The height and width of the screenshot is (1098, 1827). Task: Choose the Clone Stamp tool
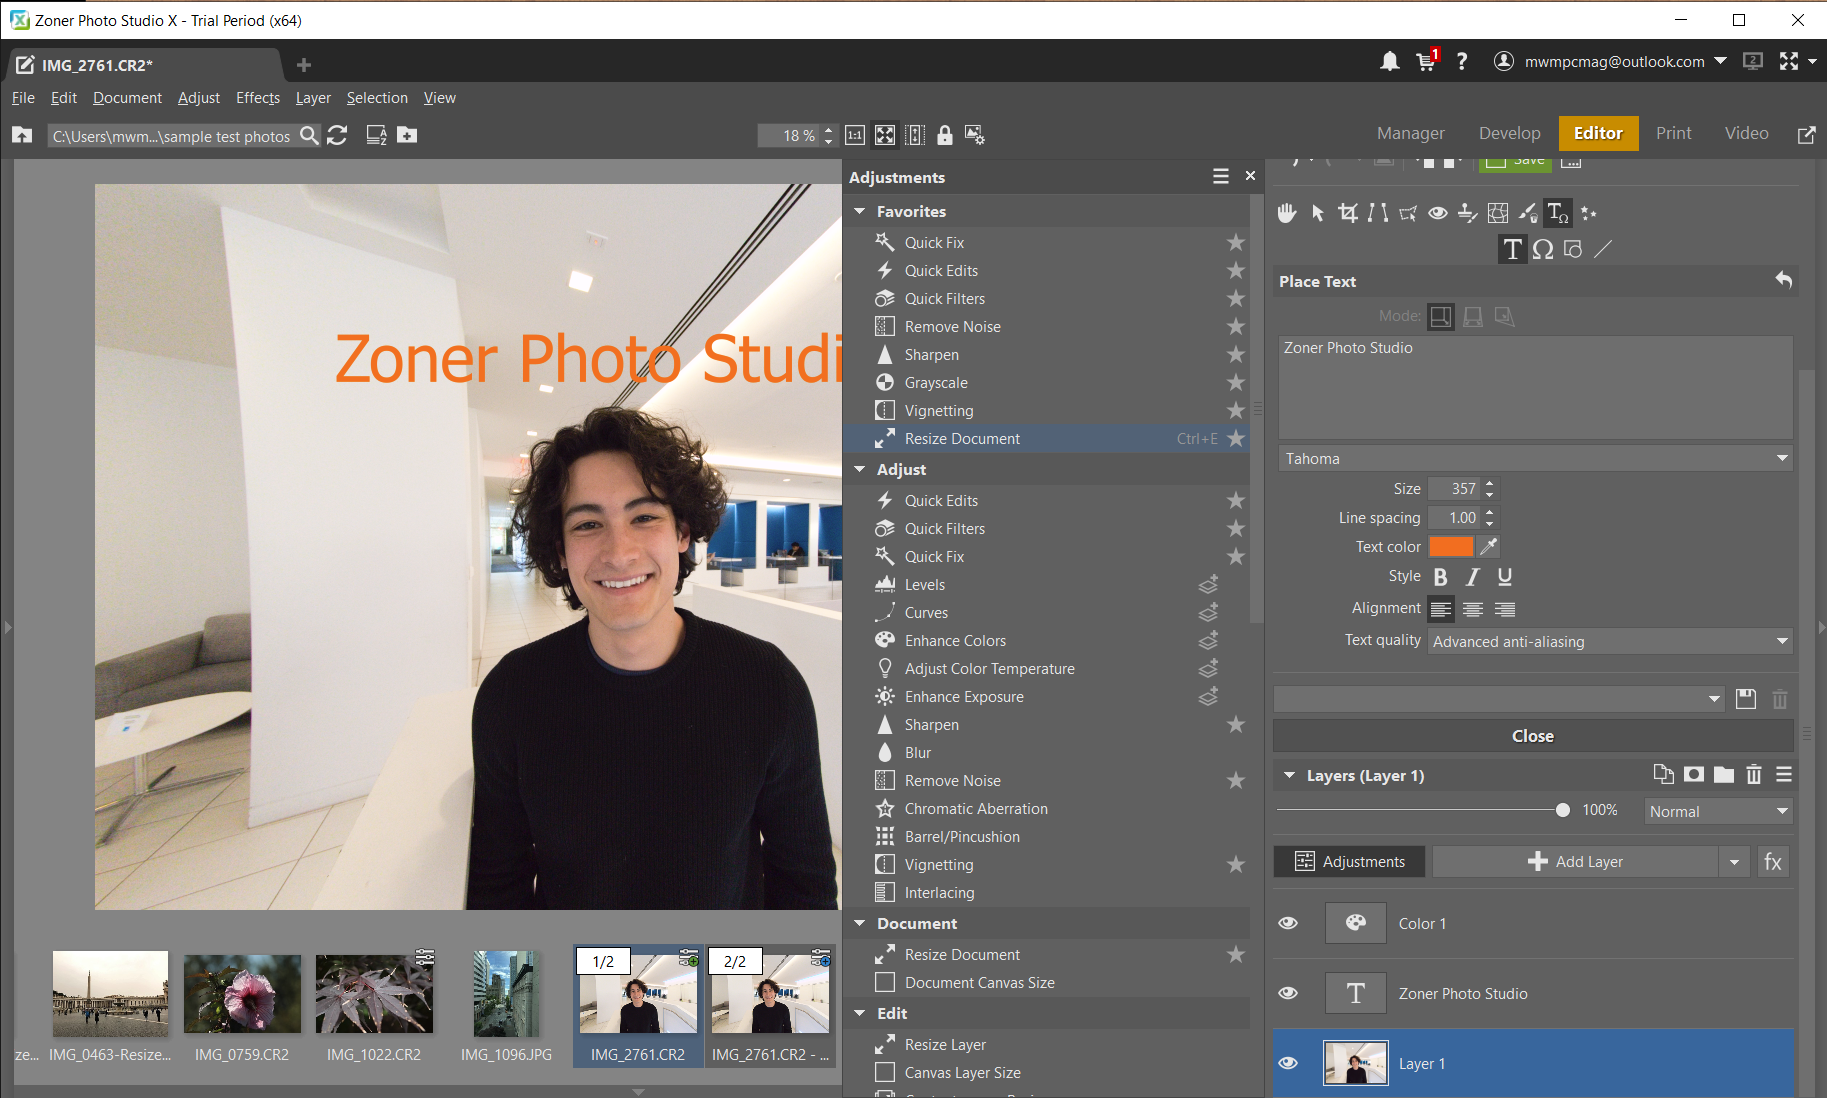[x=1467, y=212]
